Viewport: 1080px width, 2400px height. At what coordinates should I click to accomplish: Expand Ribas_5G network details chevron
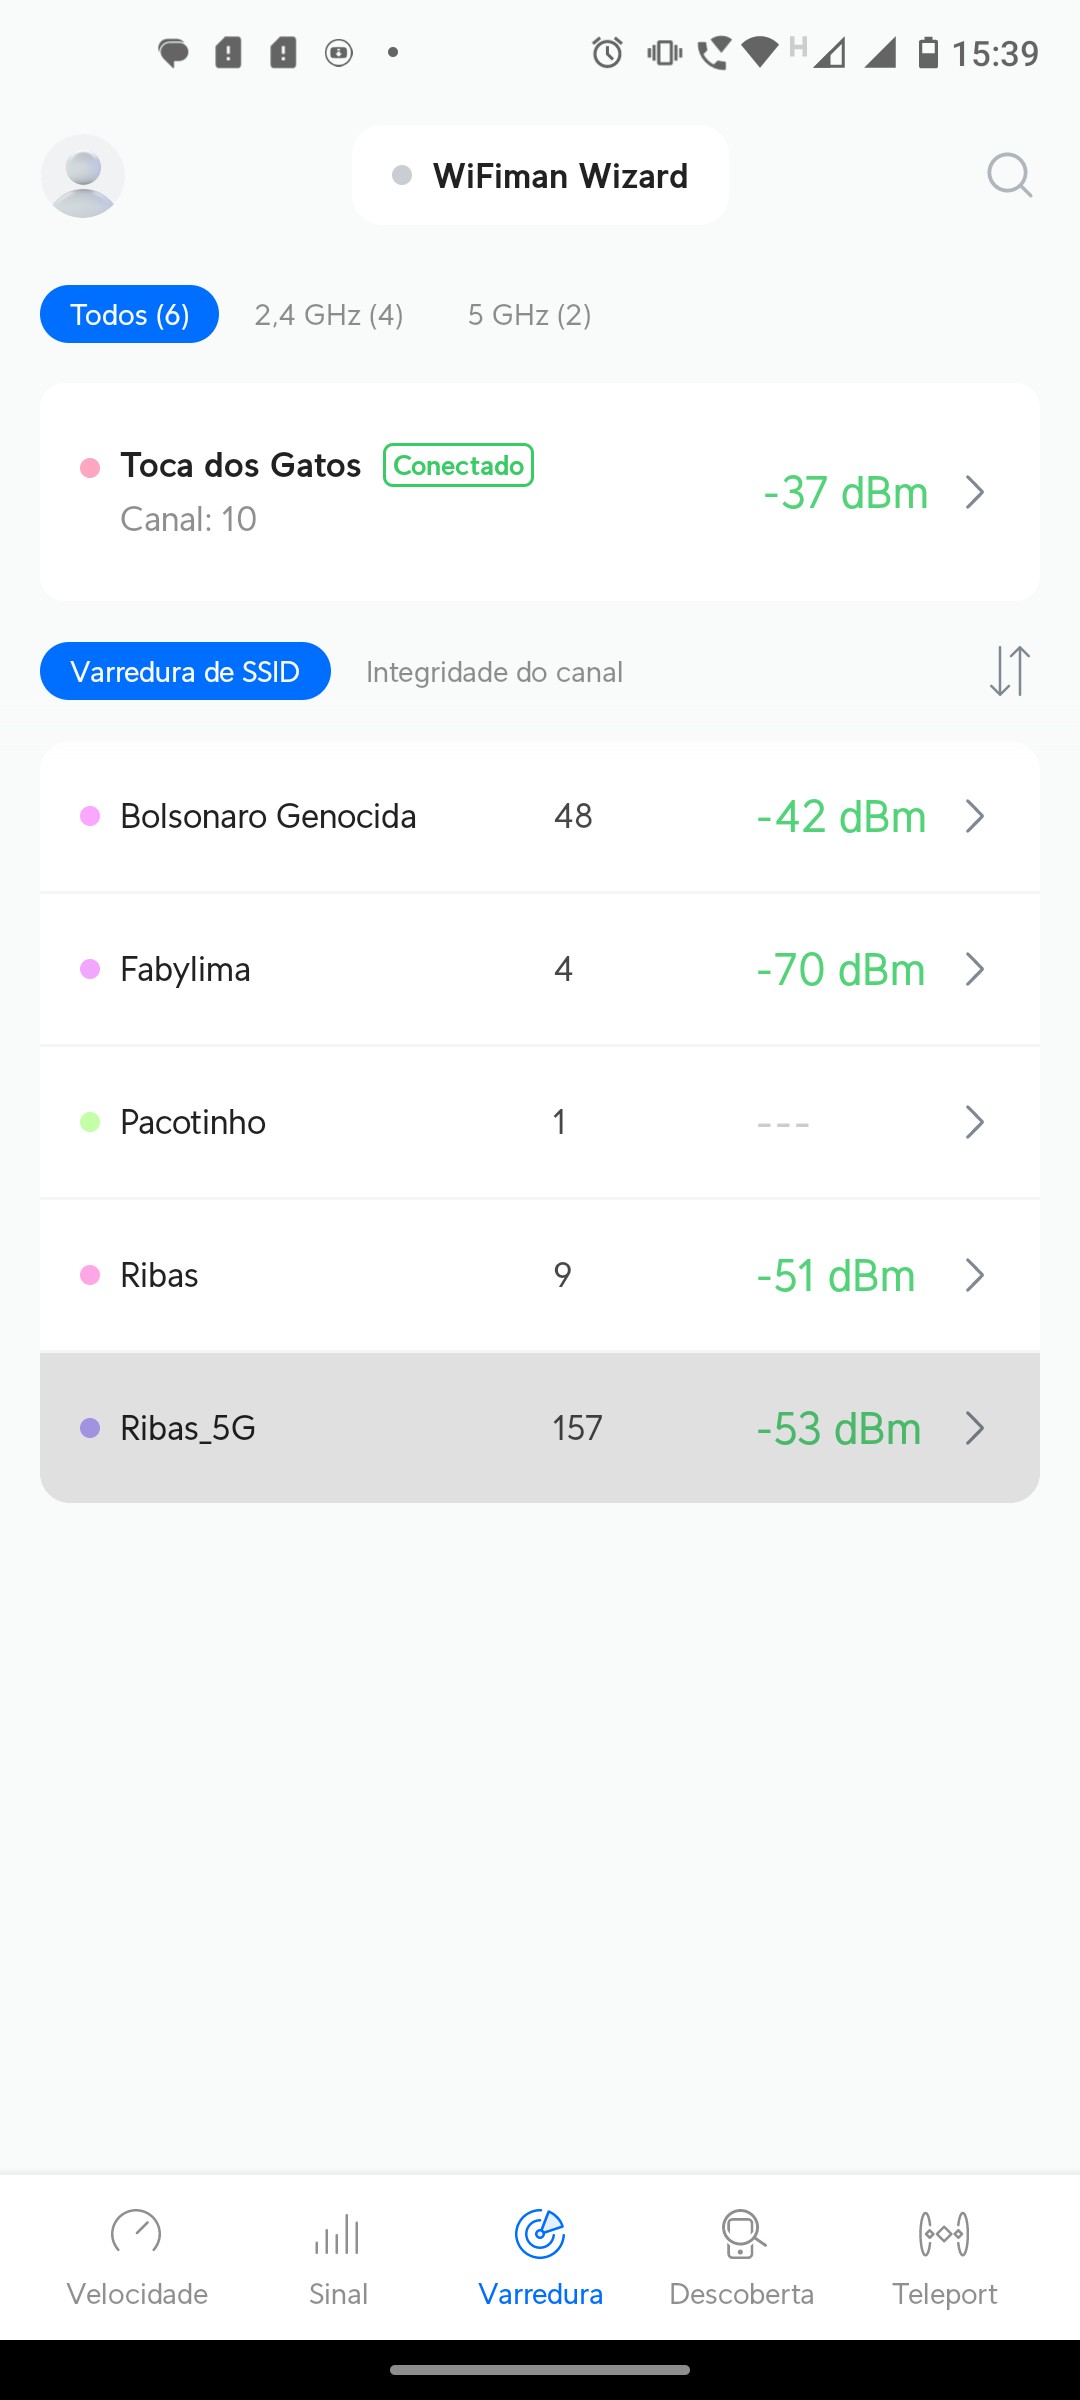[x=975, y=1428]
